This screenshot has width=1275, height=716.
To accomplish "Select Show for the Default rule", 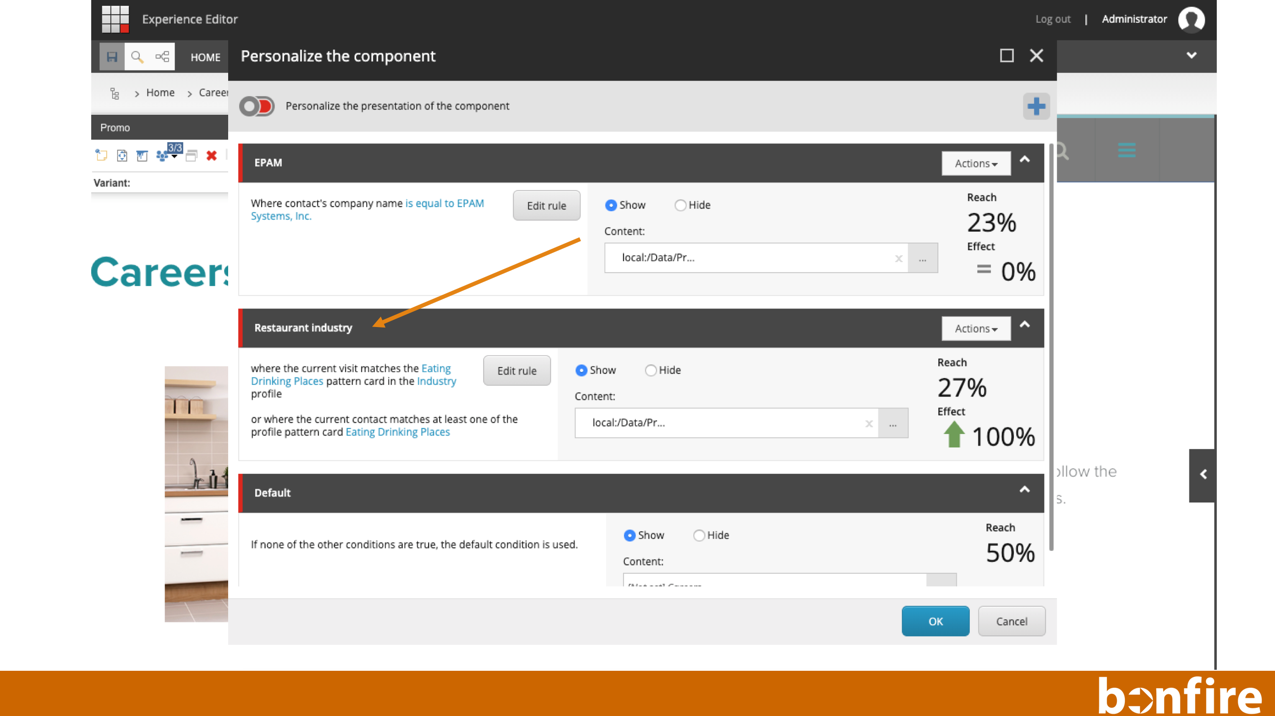I will (x=629, y=535).
